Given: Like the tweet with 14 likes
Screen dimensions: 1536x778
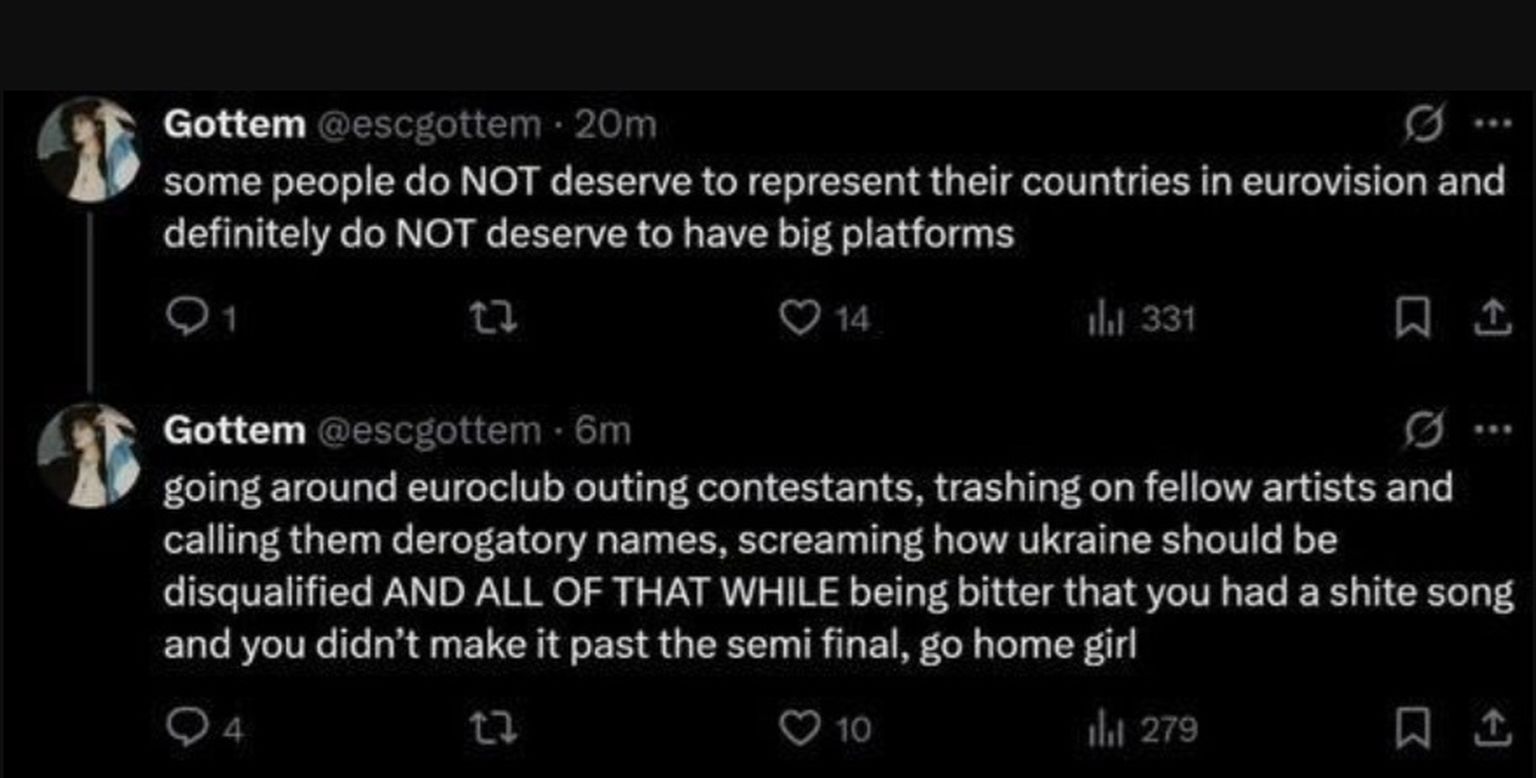Looking at the screenshot, I should coord(797,318).
